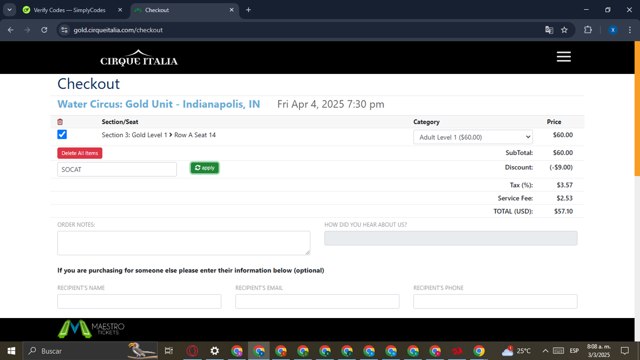
Task: Bookmark this page with star icon
Action: click(564, 30)
